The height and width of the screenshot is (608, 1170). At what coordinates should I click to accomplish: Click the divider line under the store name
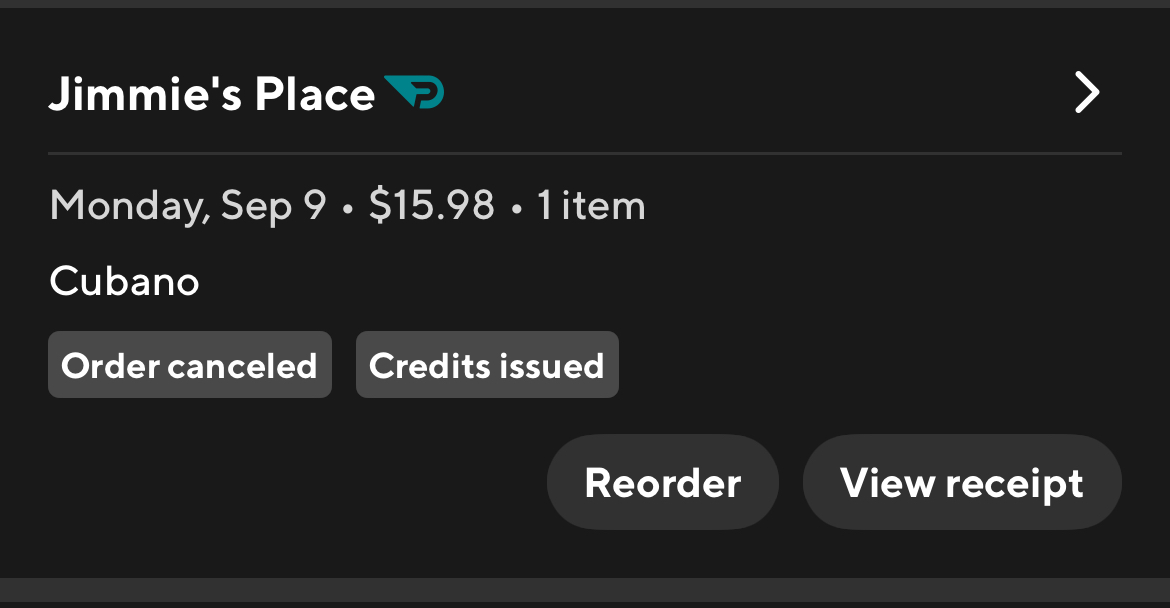coord(584,154)
